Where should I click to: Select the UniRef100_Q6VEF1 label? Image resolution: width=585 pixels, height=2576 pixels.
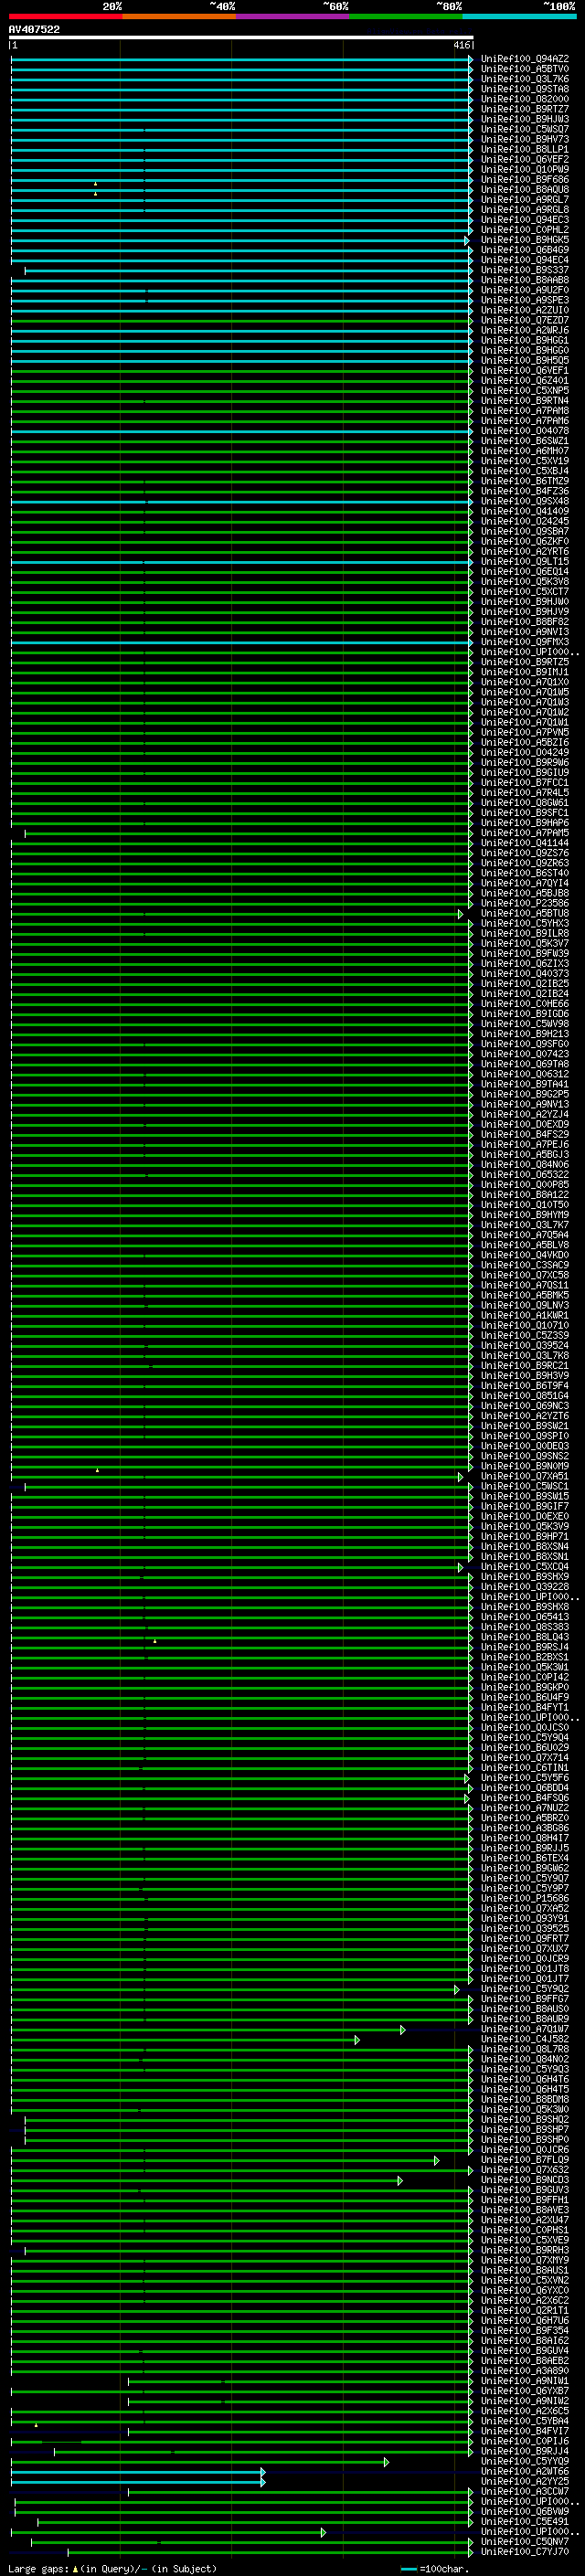point(525,370)
